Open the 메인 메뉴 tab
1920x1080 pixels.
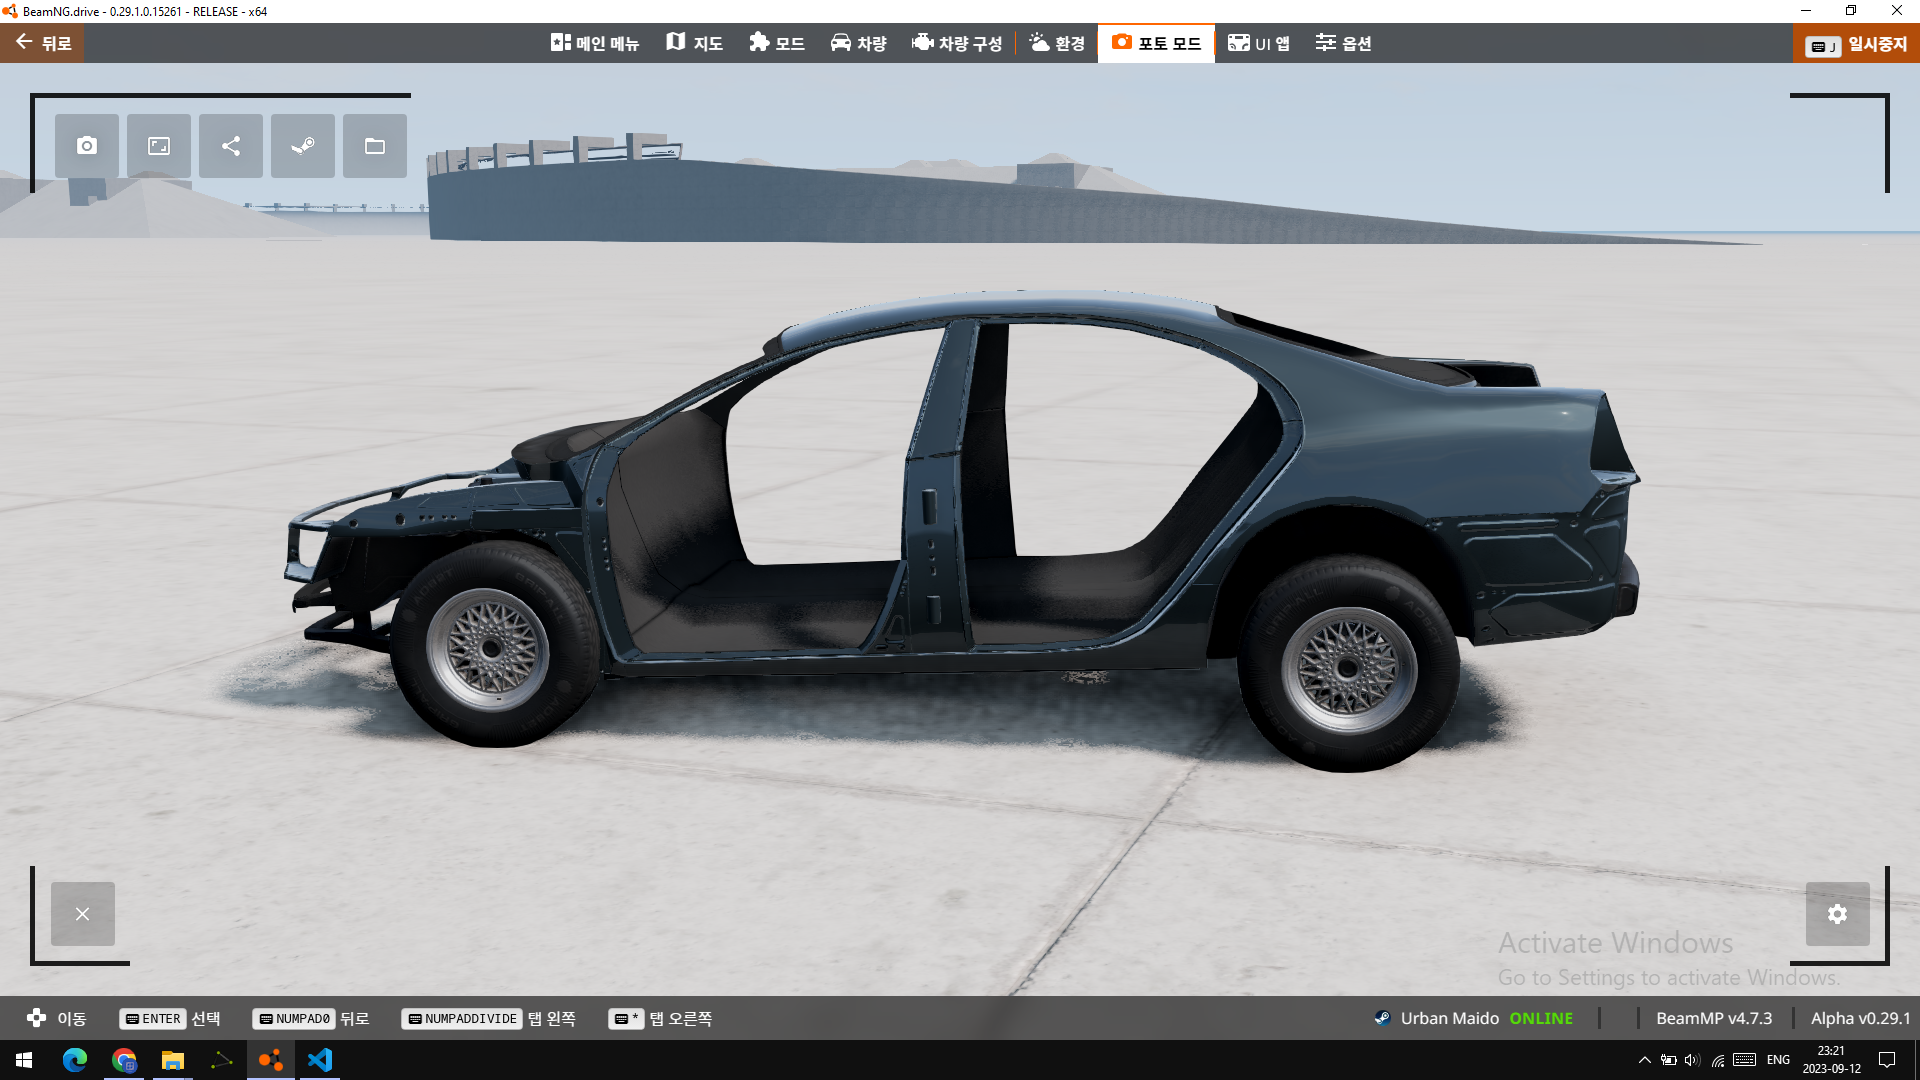[x=595, y=43]
